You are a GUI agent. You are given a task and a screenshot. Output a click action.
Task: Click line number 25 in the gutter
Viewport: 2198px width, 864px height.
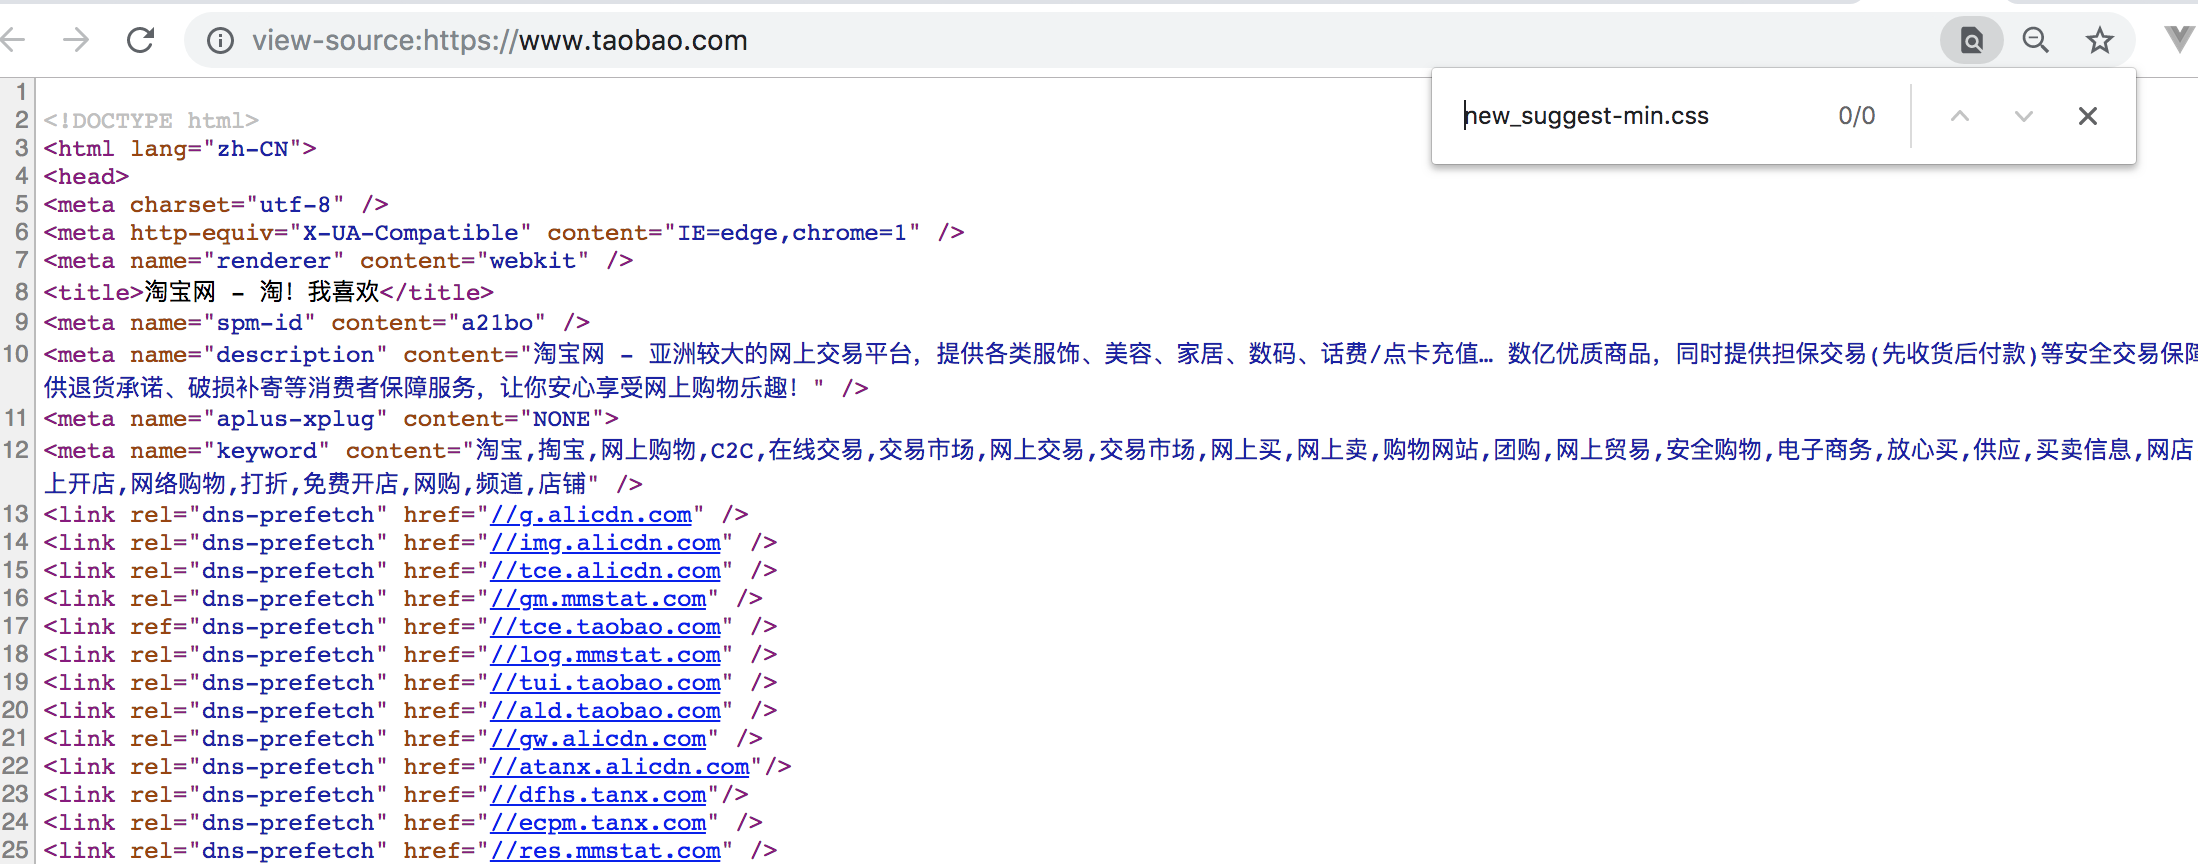pyautogui.click(x=16, y=851)
